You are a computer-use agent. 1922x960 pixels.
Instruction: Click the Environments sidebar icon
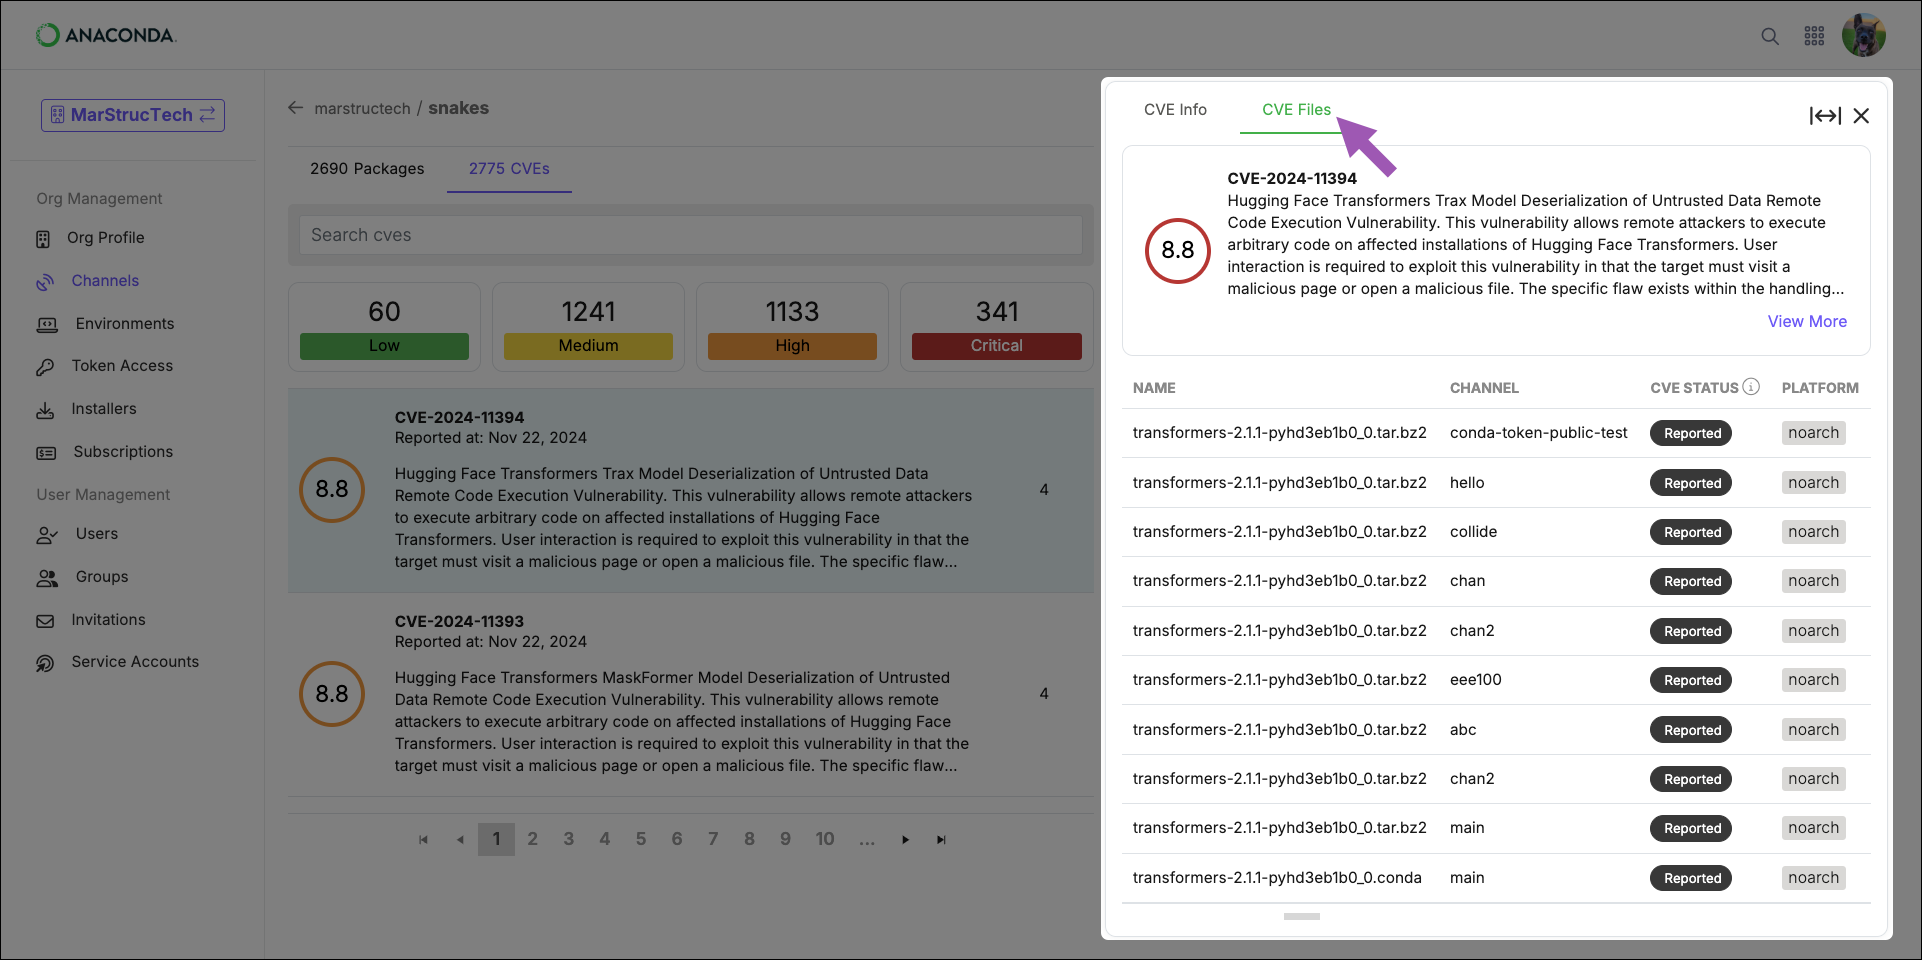point(47,325)
